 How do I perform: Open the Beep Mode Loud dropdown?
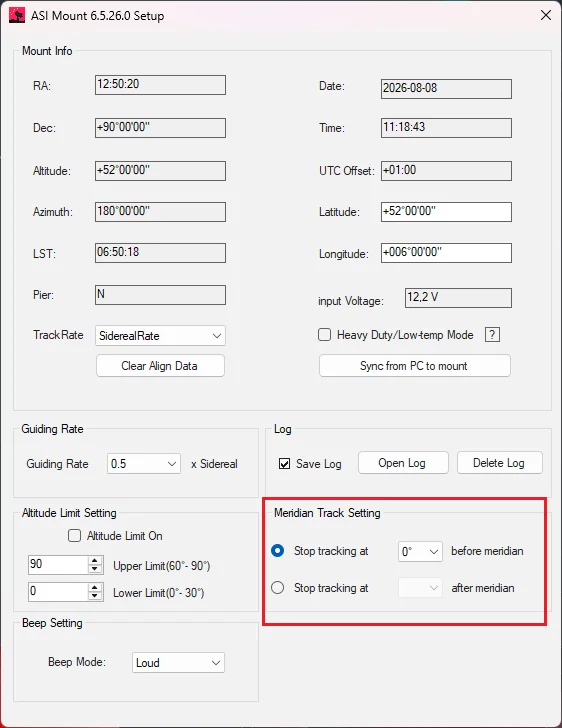pos(178,663)
